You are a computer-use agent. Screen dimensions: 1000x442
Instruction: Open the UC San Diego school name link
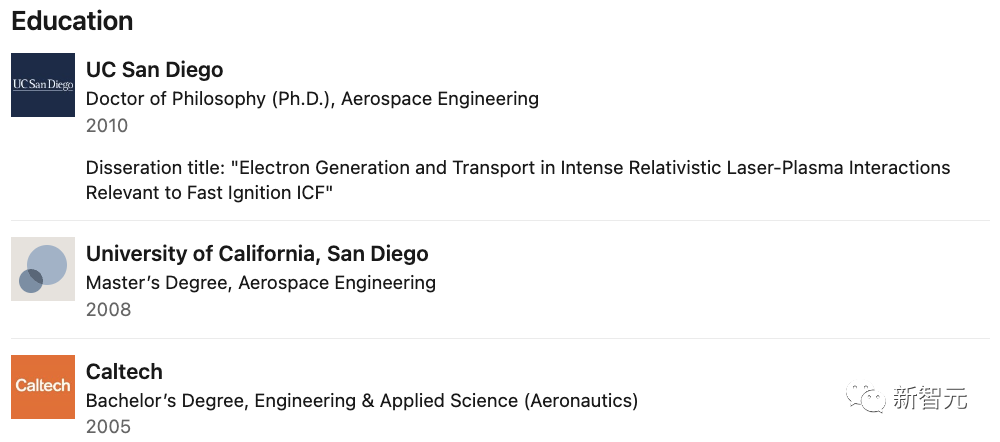tap(155, 70)
